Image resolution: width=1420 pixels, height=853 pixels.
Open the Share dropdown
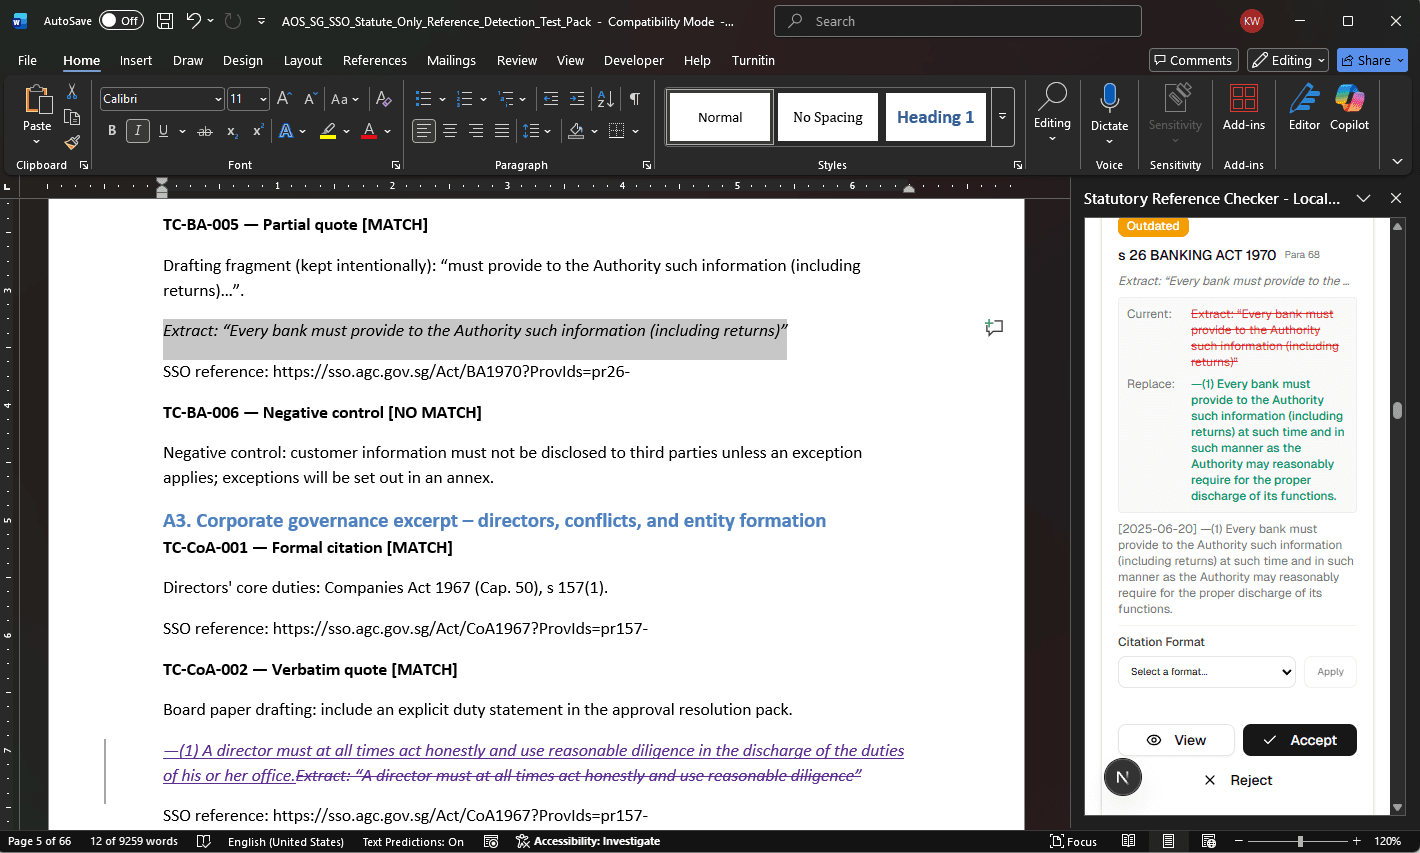1372,60
